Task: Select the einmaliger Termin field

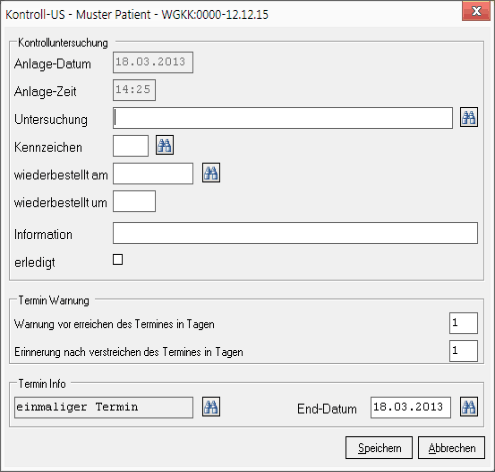Action: pos(104,407)
